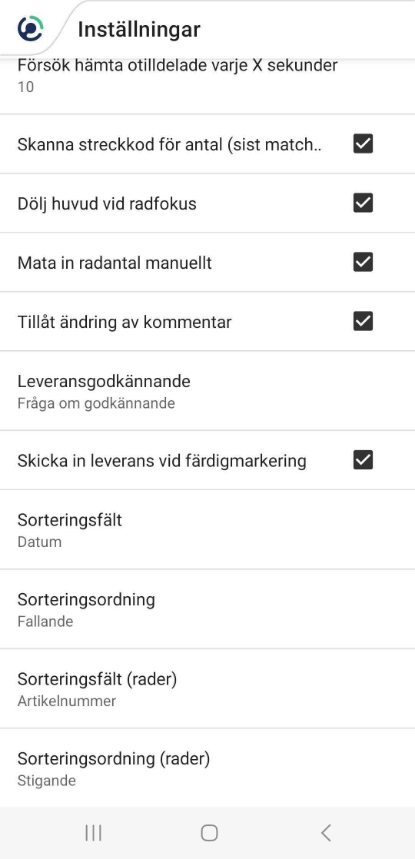Tap the Android home button icon
The height and width of the screenshot is (859, 415).
point(209,833)
